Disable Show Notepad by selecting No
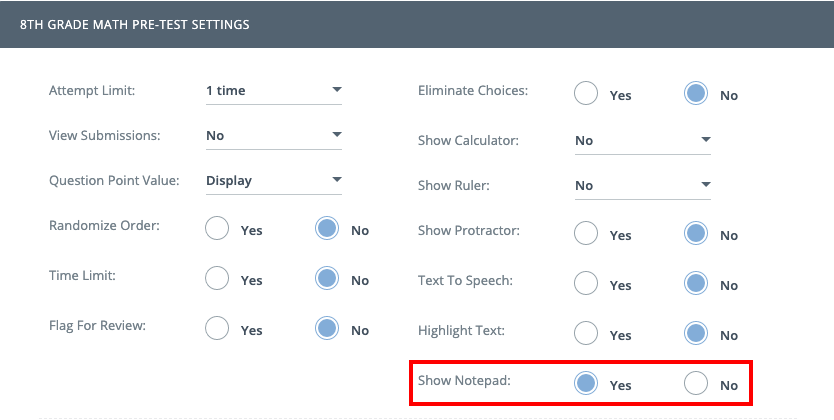The width and height of the screenshot is (834, 420). coord(696,384)
